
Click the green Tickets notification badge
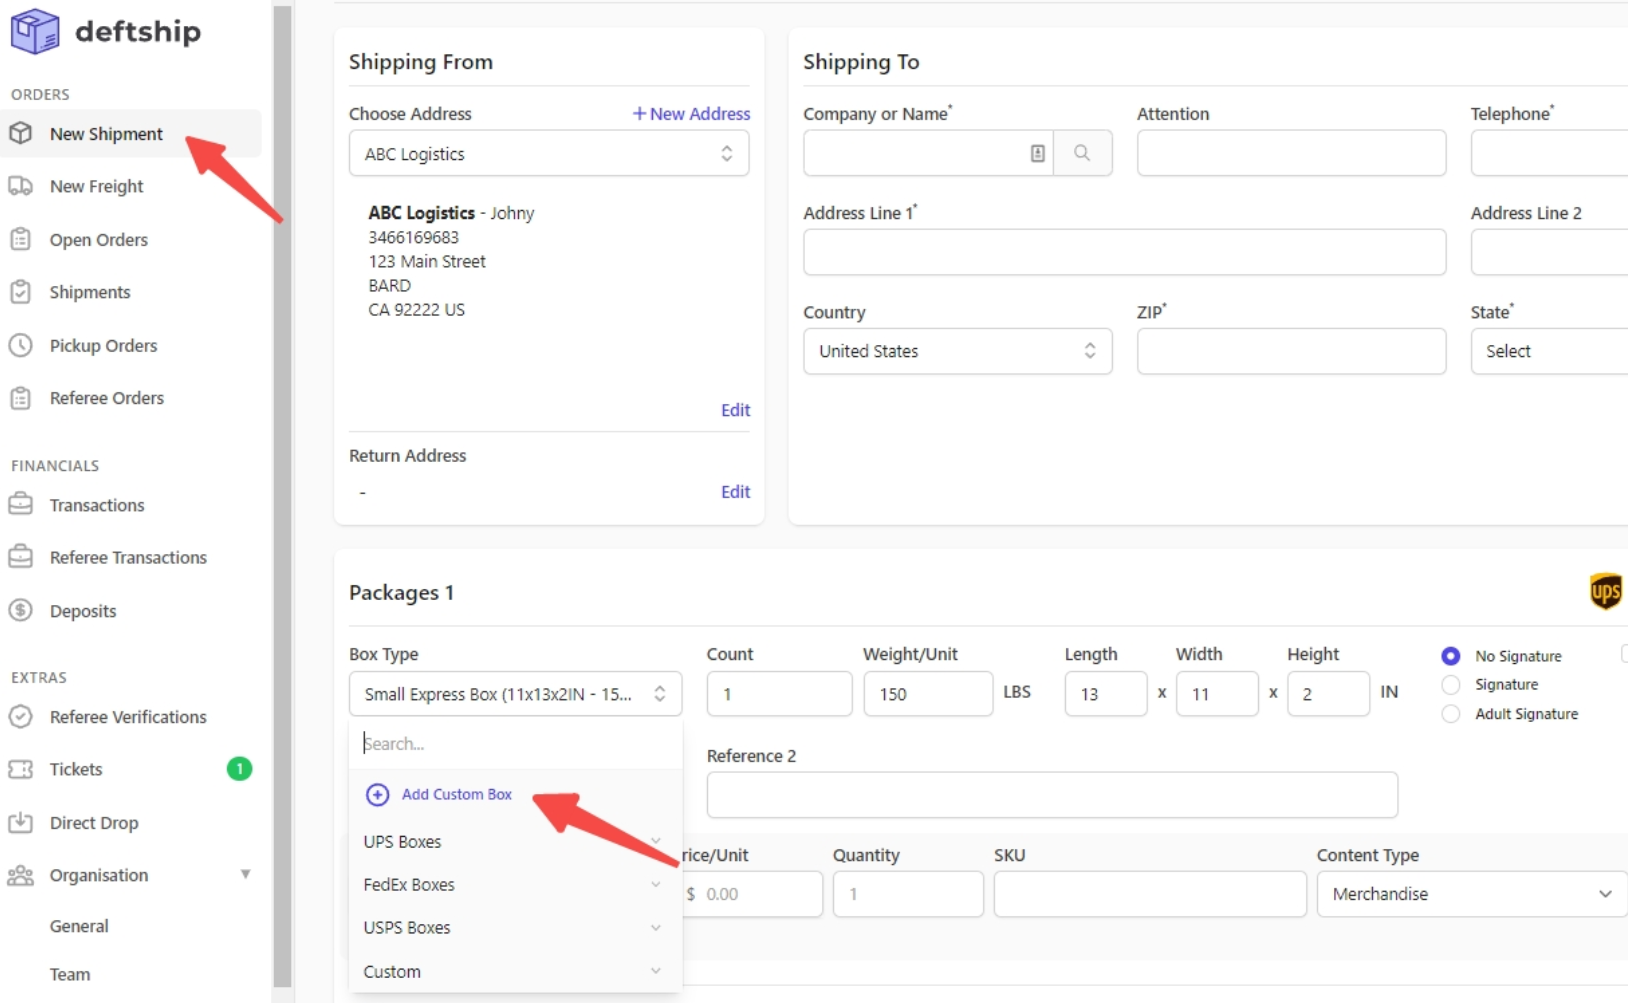pyautogui.click(x=239, y=768)
